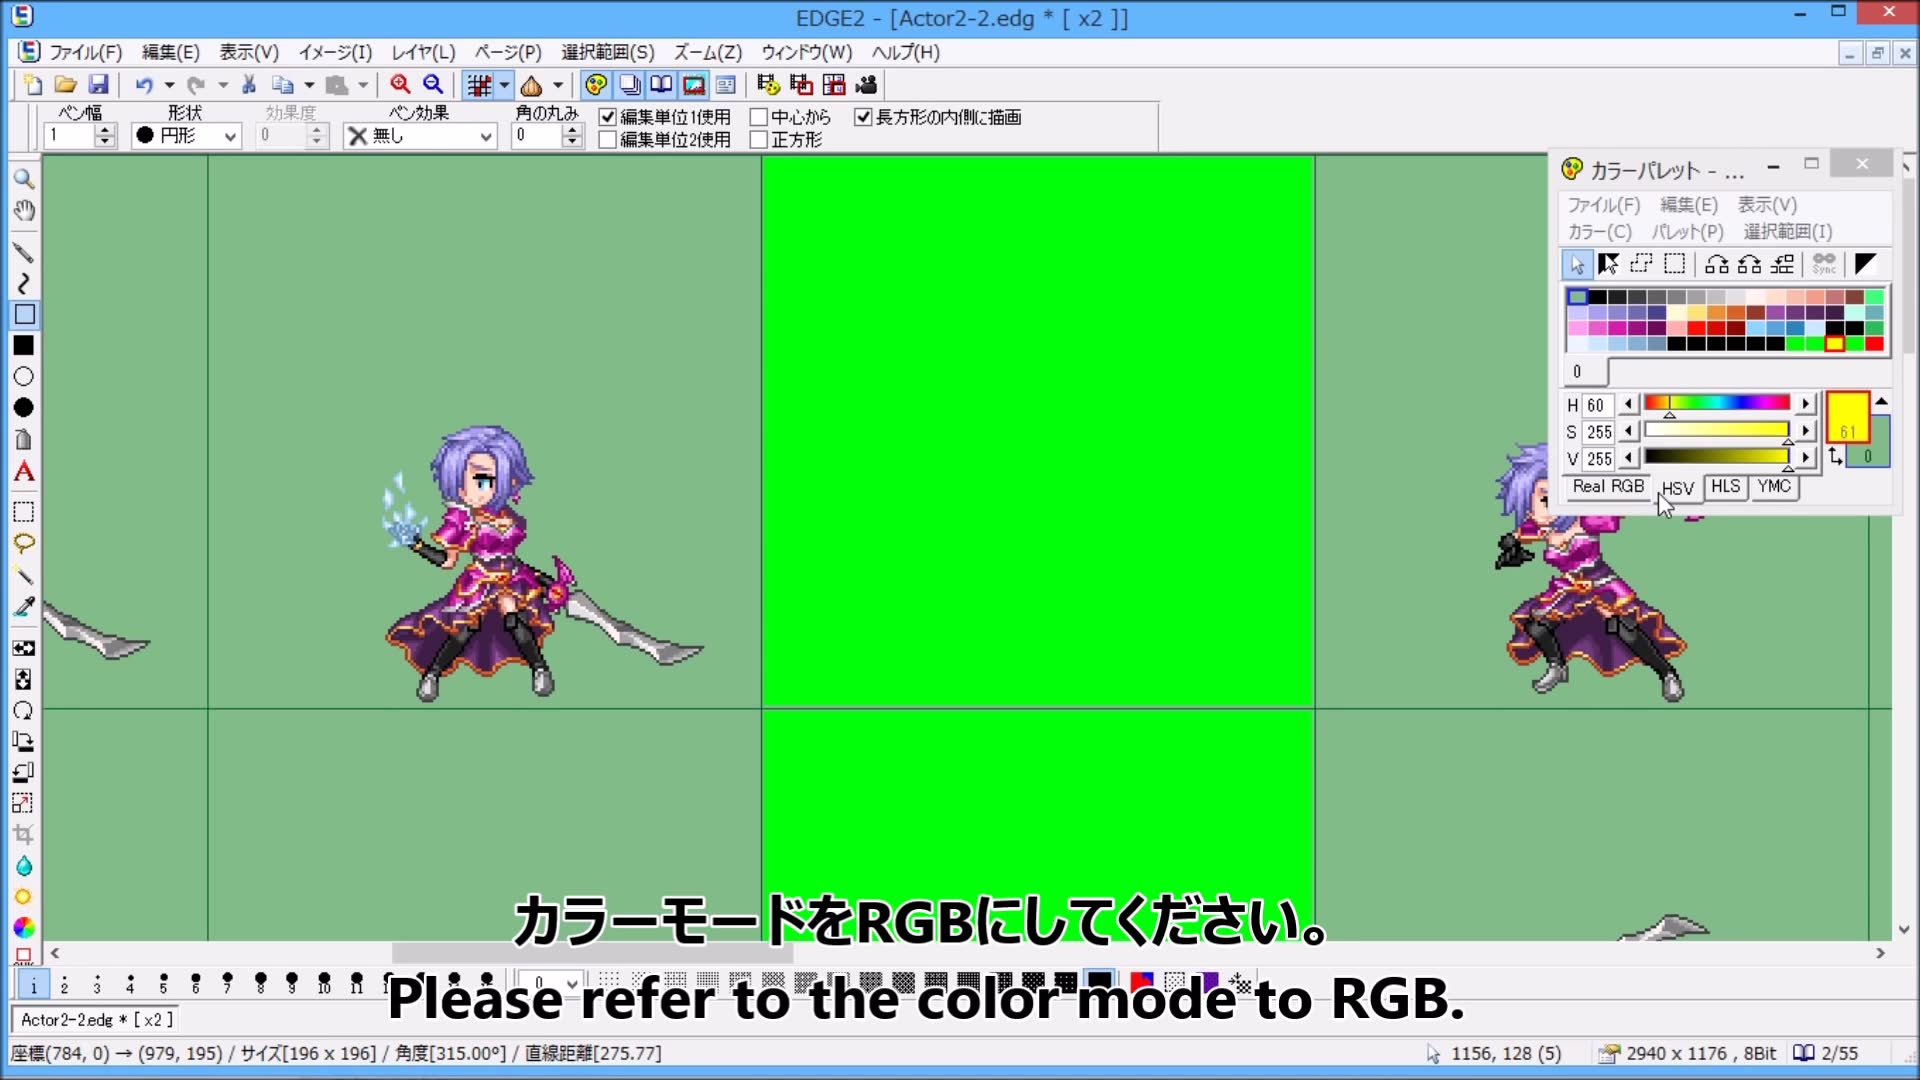1920x1080 pixels.
Task: Click the Sync icon in the color palette window
Action: point(1822,263)
